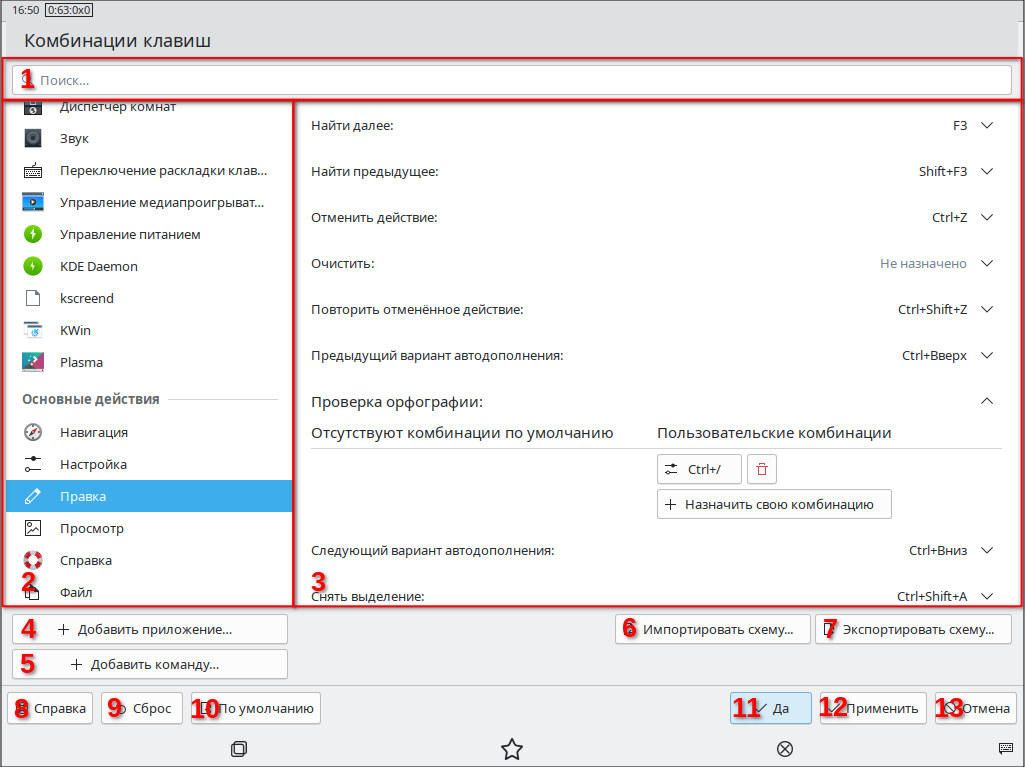This screenshot has height=767, width=1025.
Task: Focus the Поиск search field
Action: click(512, 80)
